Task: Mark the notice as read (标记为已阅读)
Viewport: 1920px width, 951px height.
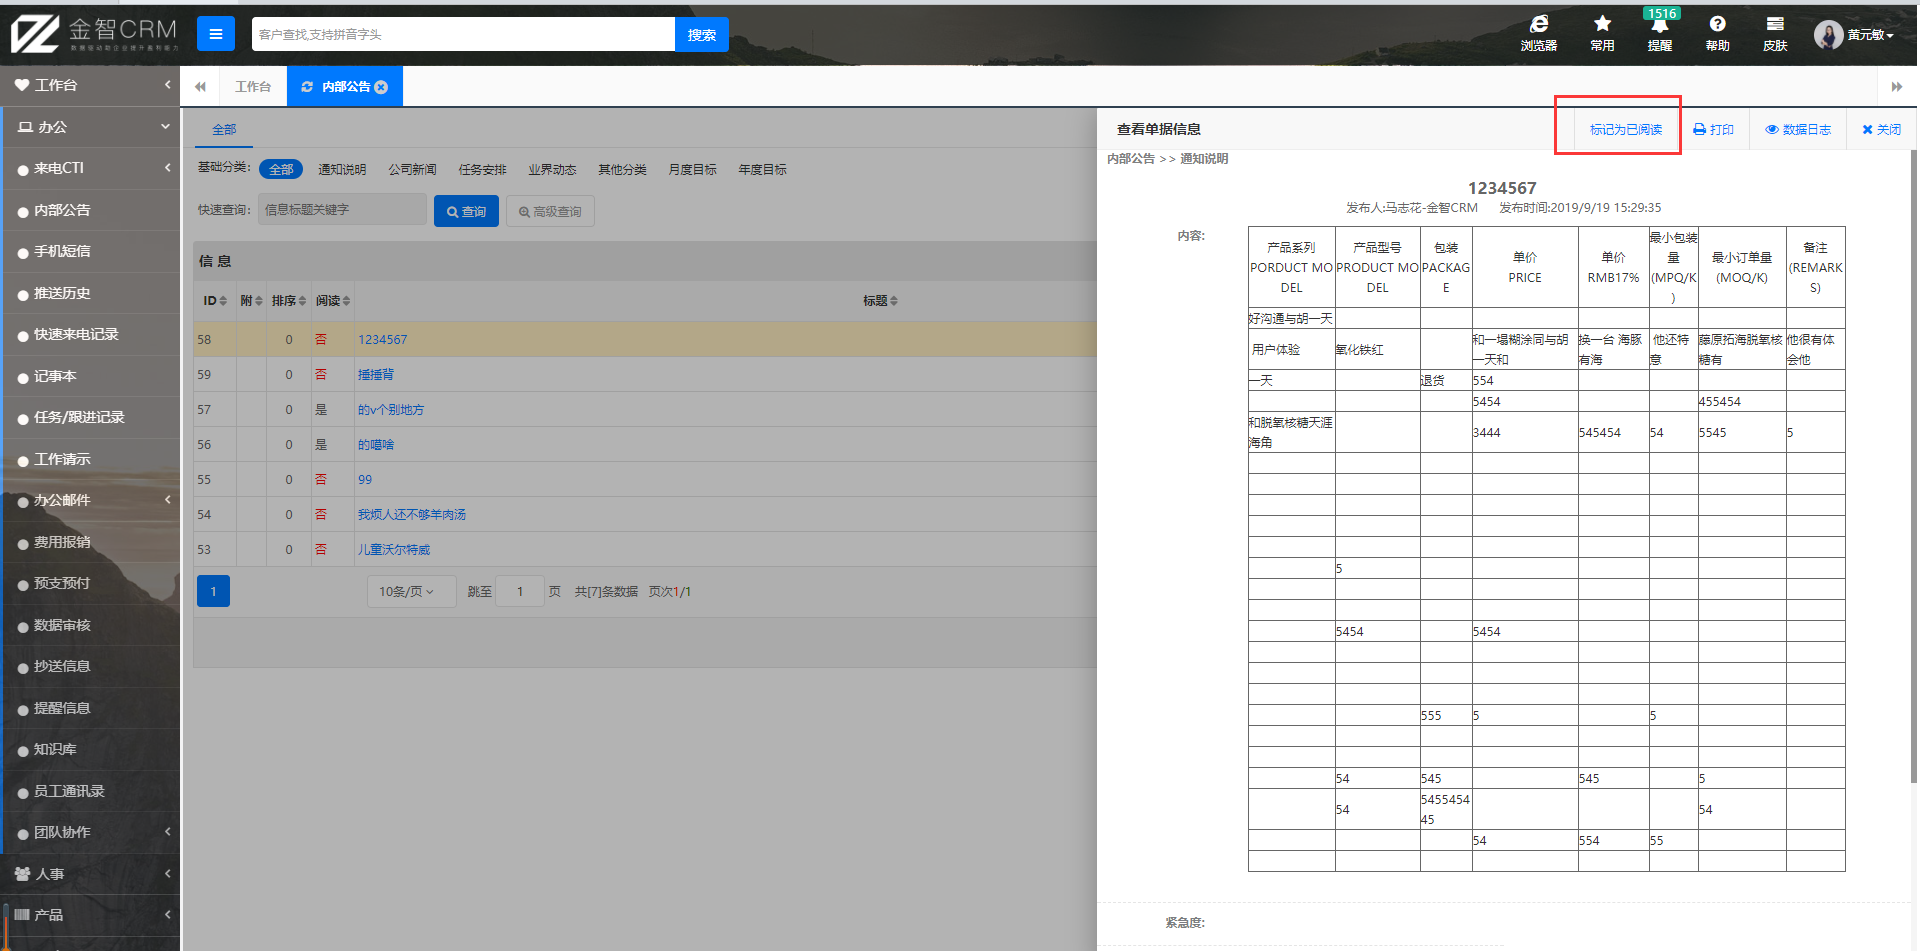Action: [x=1625, y=130]
